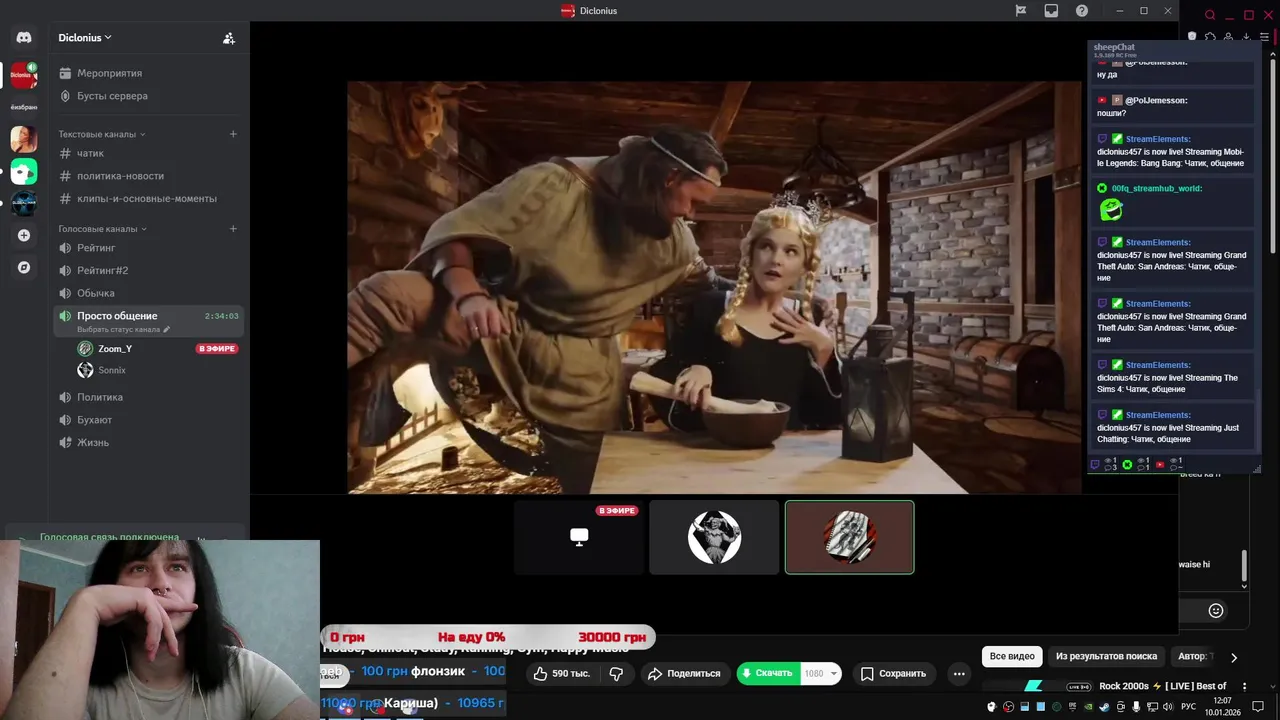1280x720 pixels.
Task: Select Просто общение voice channel
Action: coord(148,320)
